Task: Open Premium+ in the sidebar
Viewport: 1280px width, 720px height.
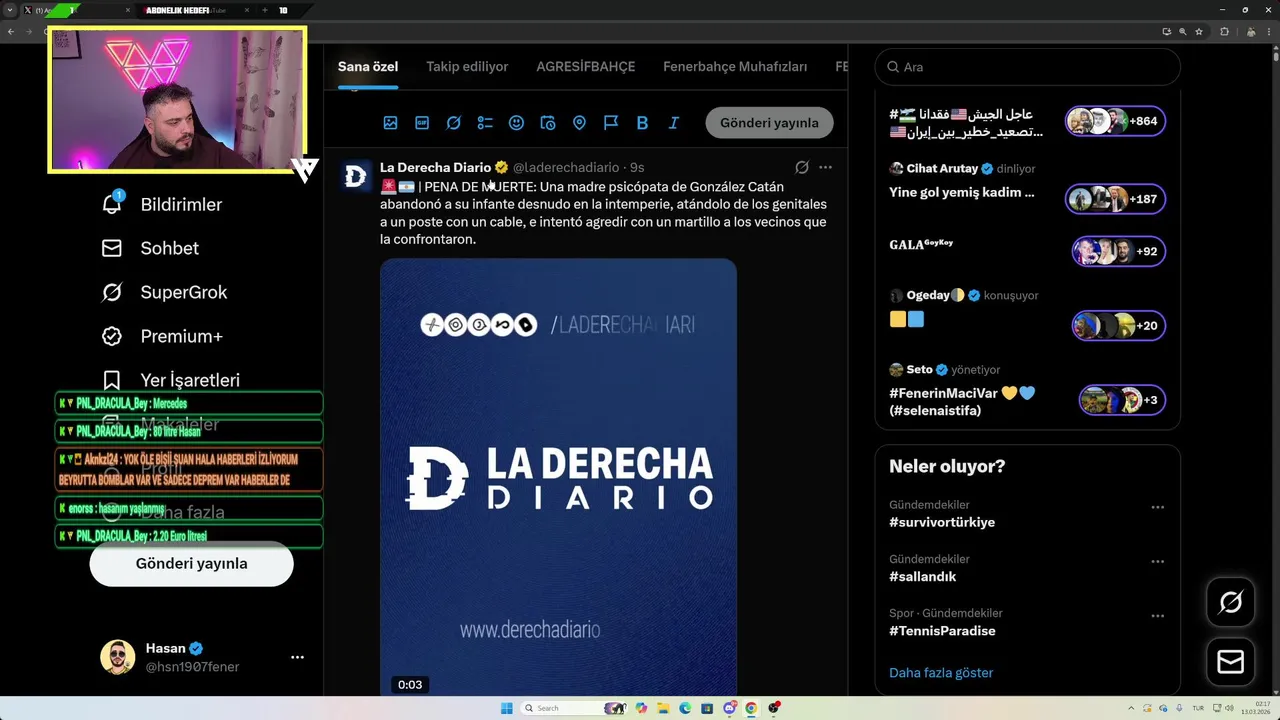Action: pyautogui.click(x=162, y=336)
